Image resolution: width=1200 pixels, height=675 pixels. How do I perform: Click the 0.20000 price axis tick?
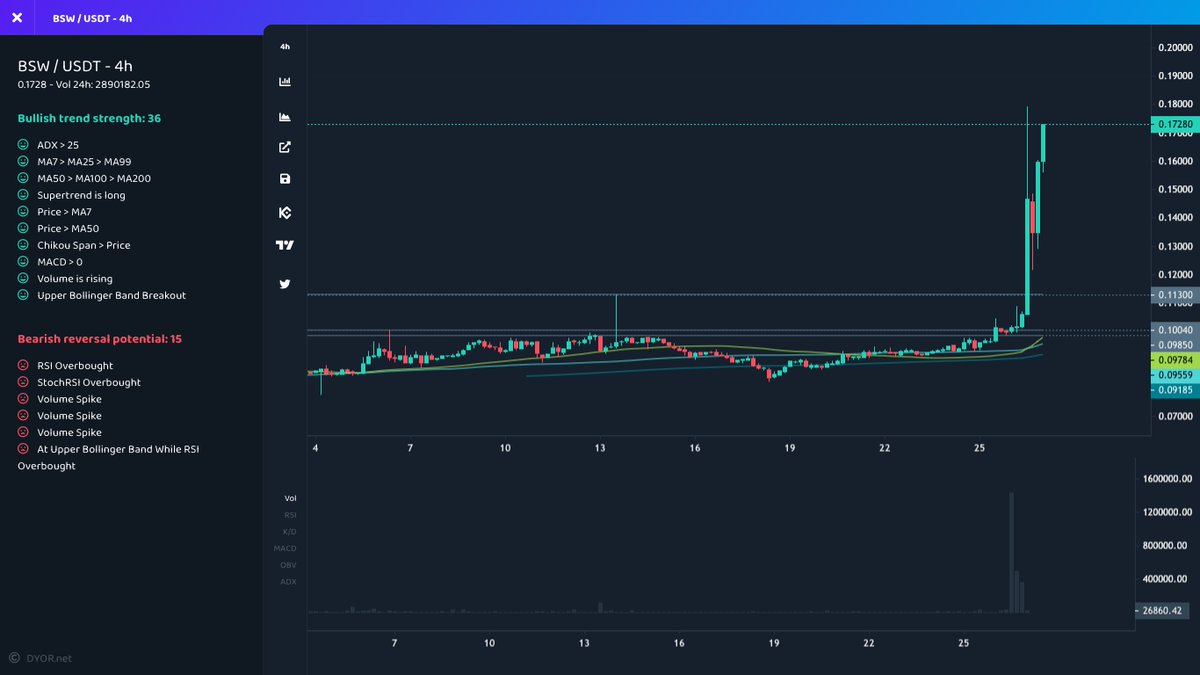[x=1175, y=47]
